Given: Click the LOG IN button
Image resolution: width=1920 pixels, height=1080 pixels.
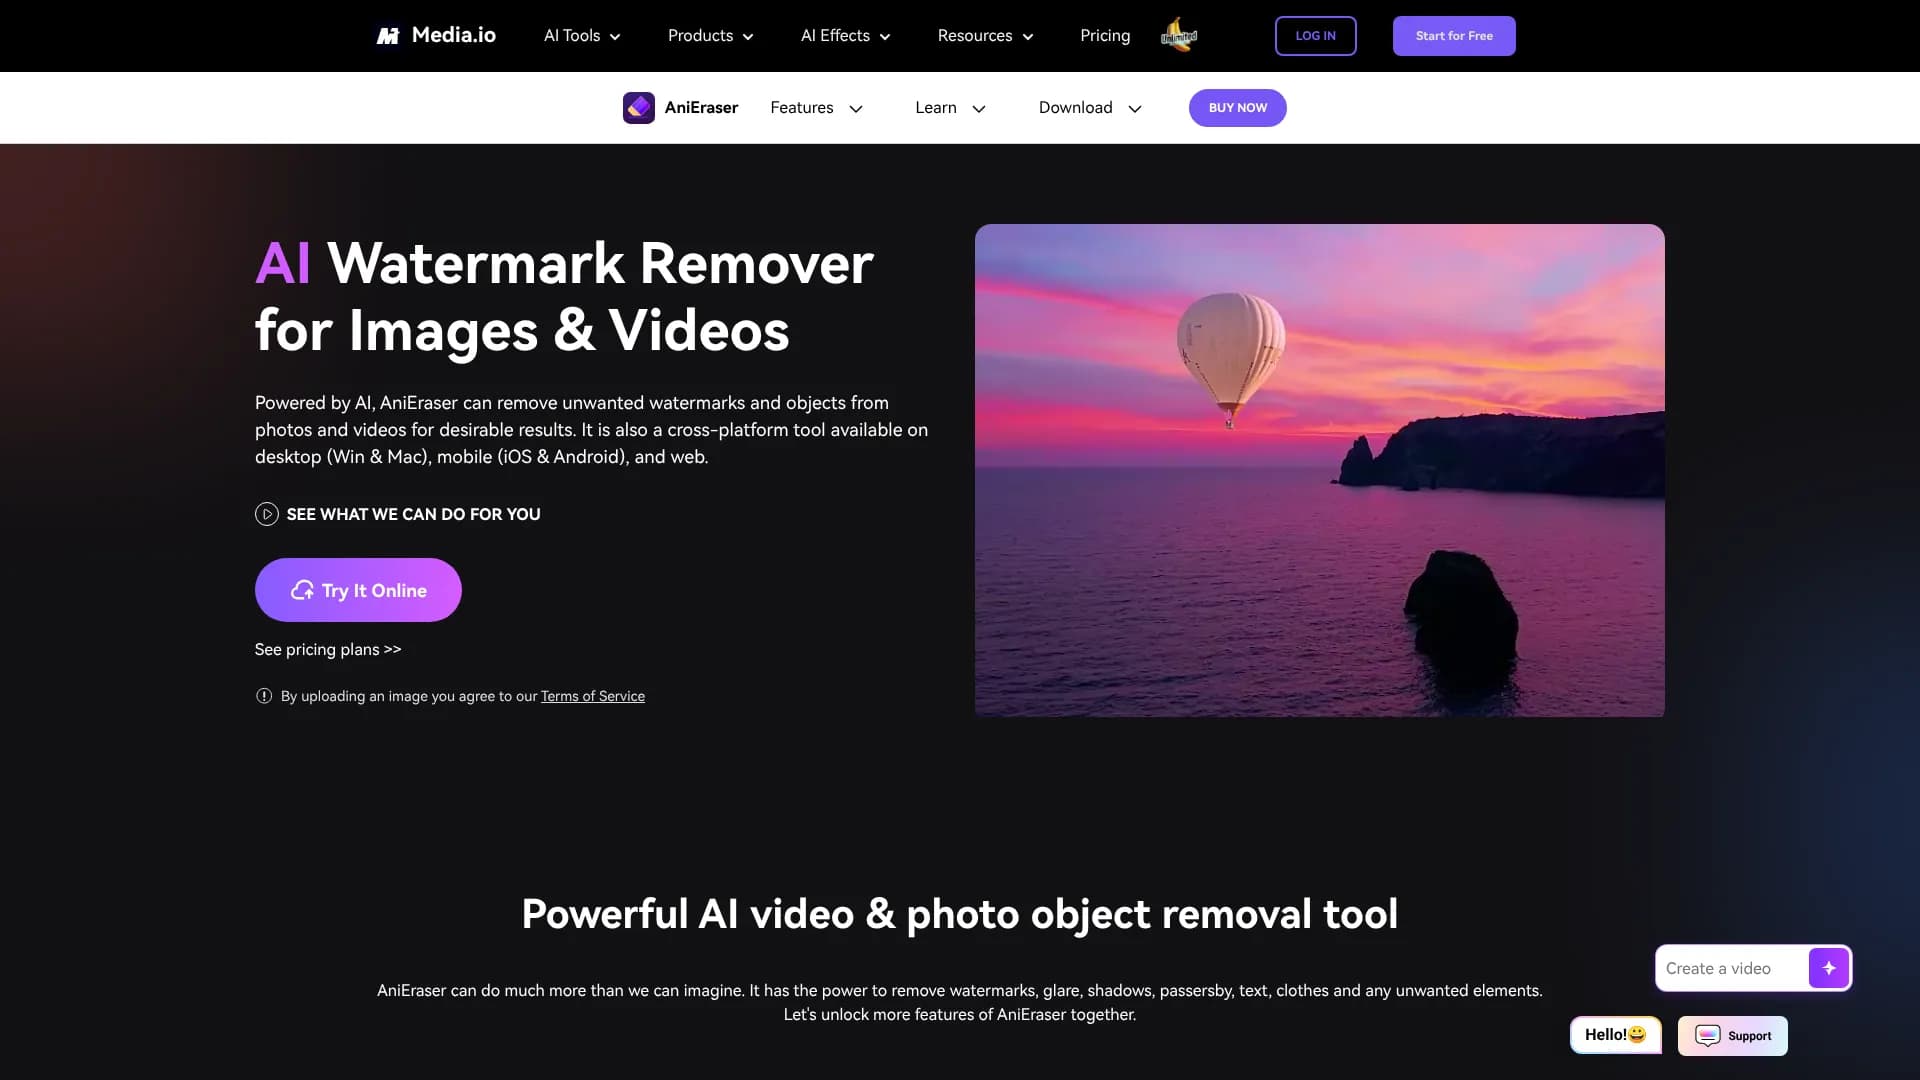Looking at the screenshot, I should [x=1315, y=35].
